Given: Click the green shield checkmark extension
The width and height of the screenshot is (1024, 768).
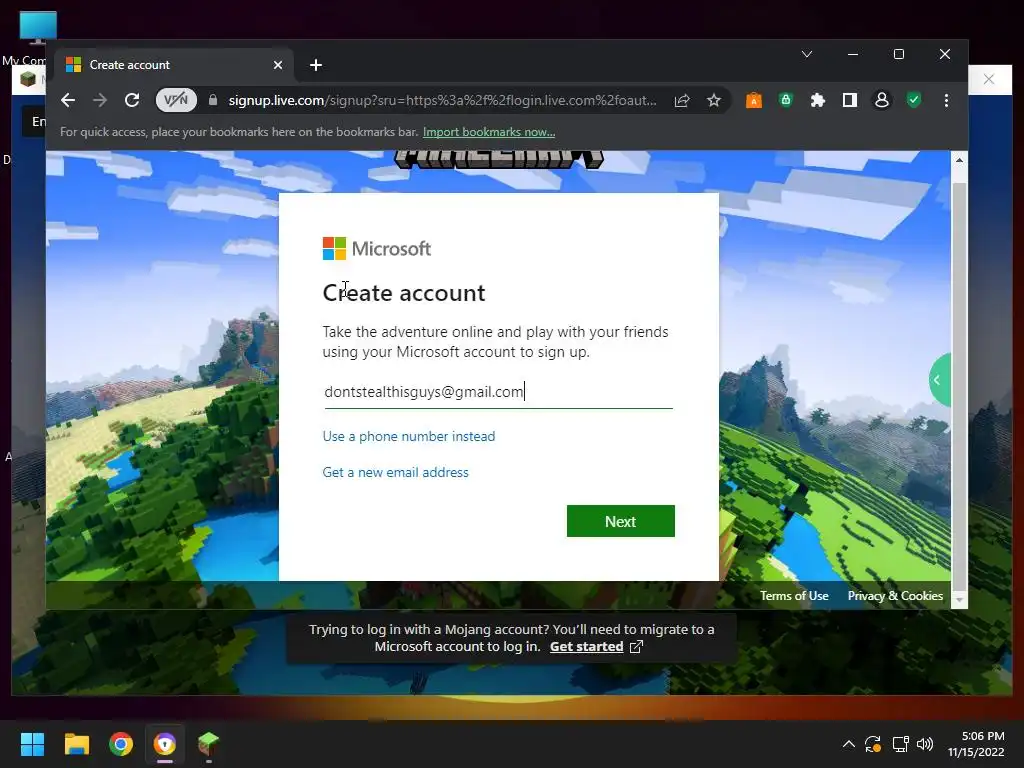Looking at the screenshot, I should (914, 100).
